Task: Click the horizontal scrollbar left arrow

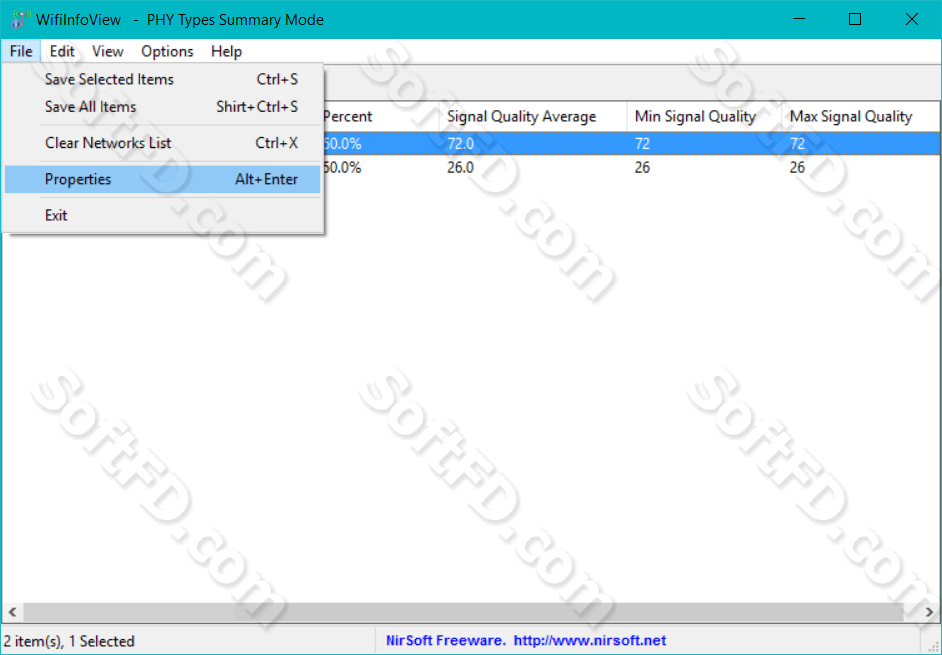Action: (12, 612)
